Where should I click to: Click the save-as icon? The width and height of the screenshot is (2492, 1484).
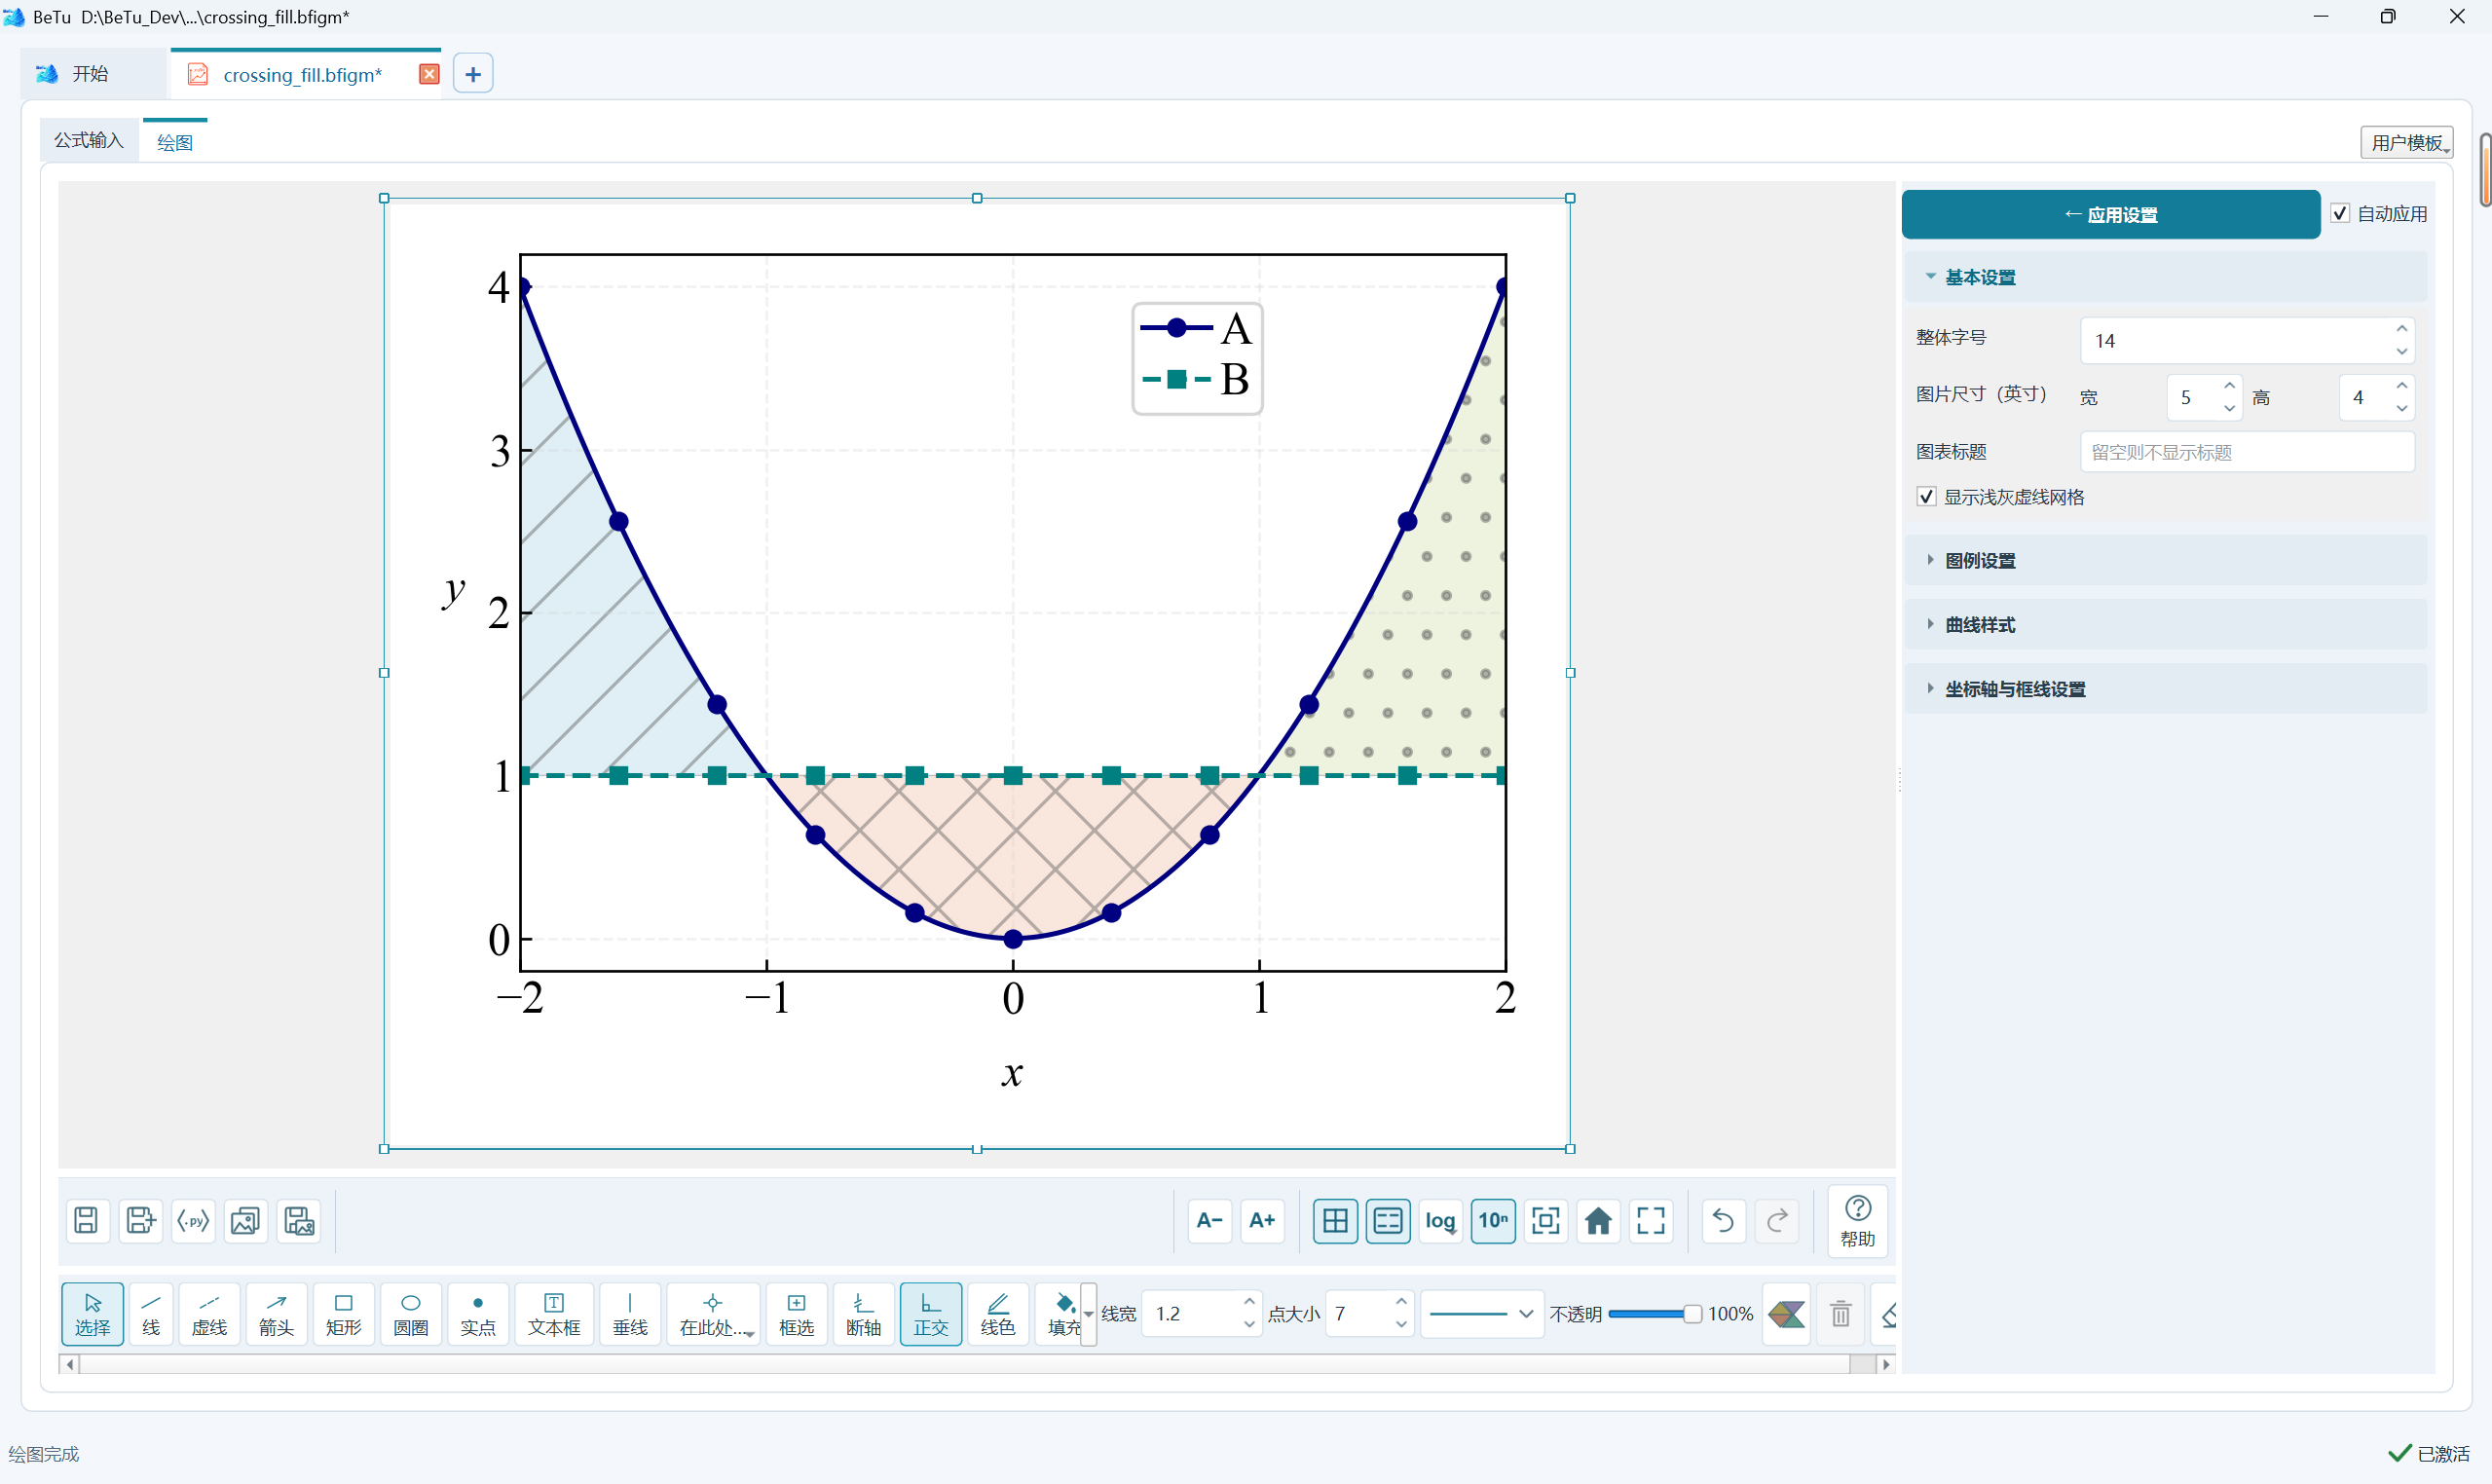tap(140, 1220)
